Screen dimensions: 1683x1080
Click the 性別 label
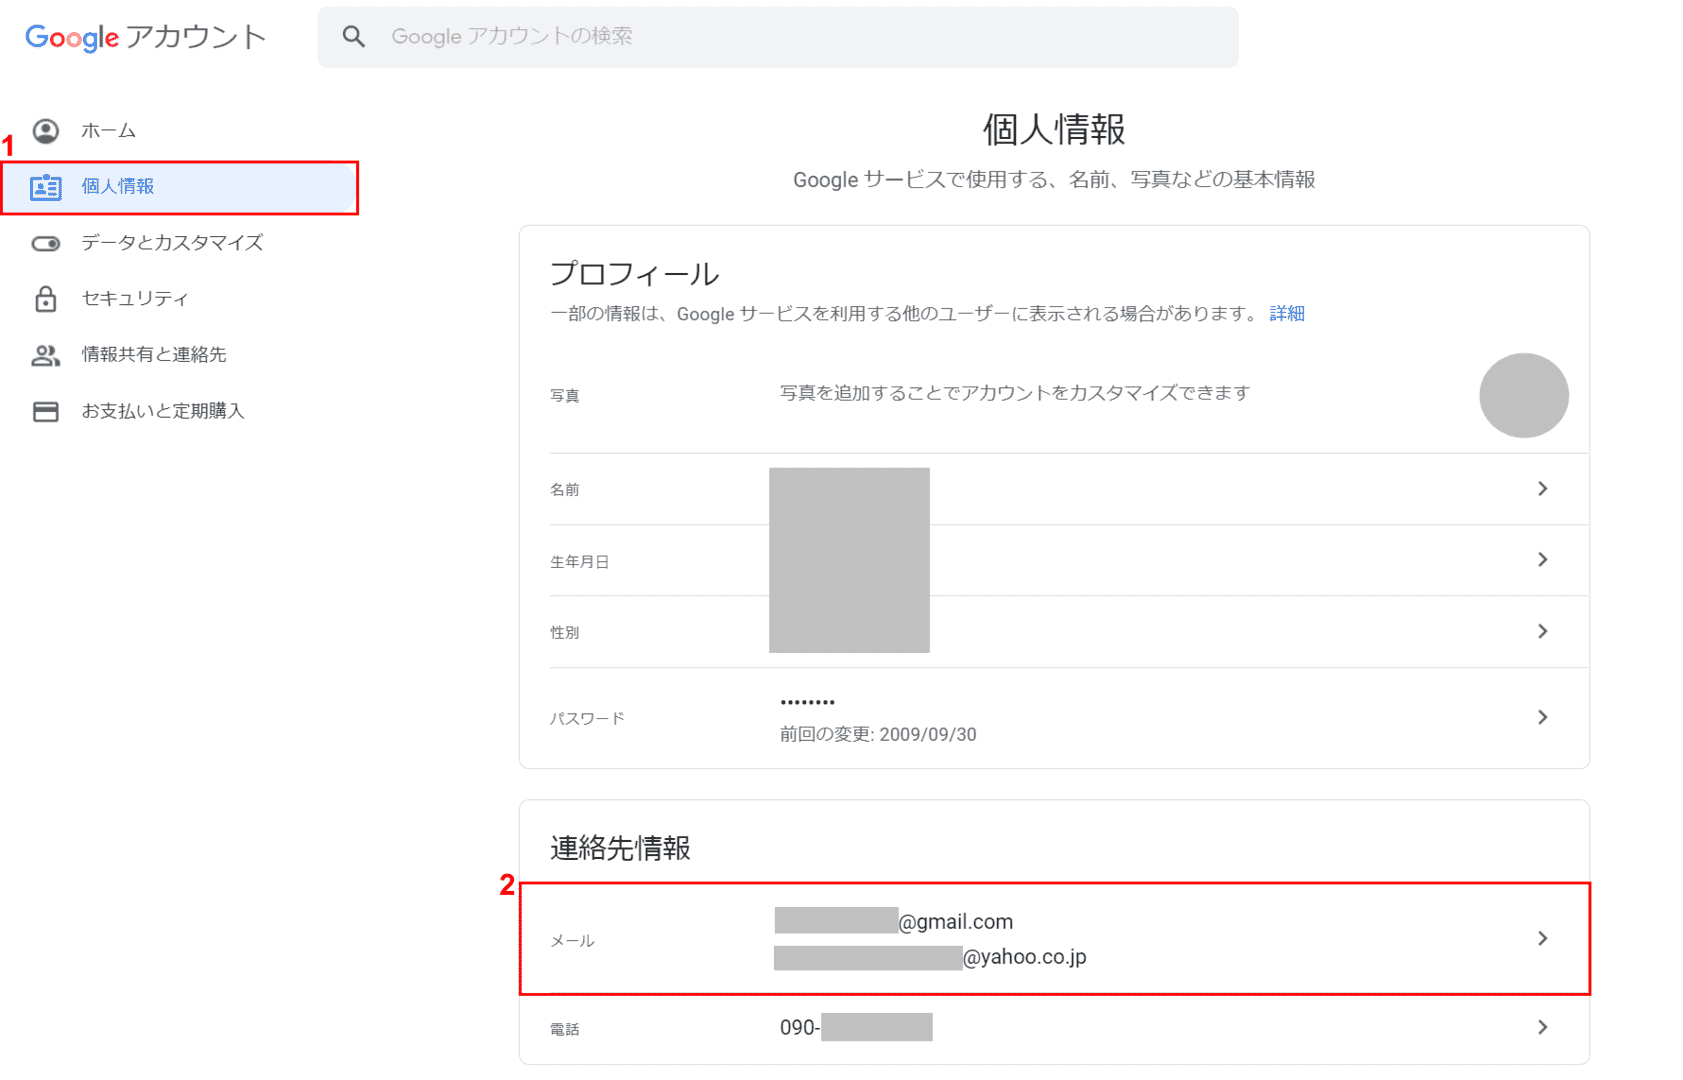click(x=565, y=633)
